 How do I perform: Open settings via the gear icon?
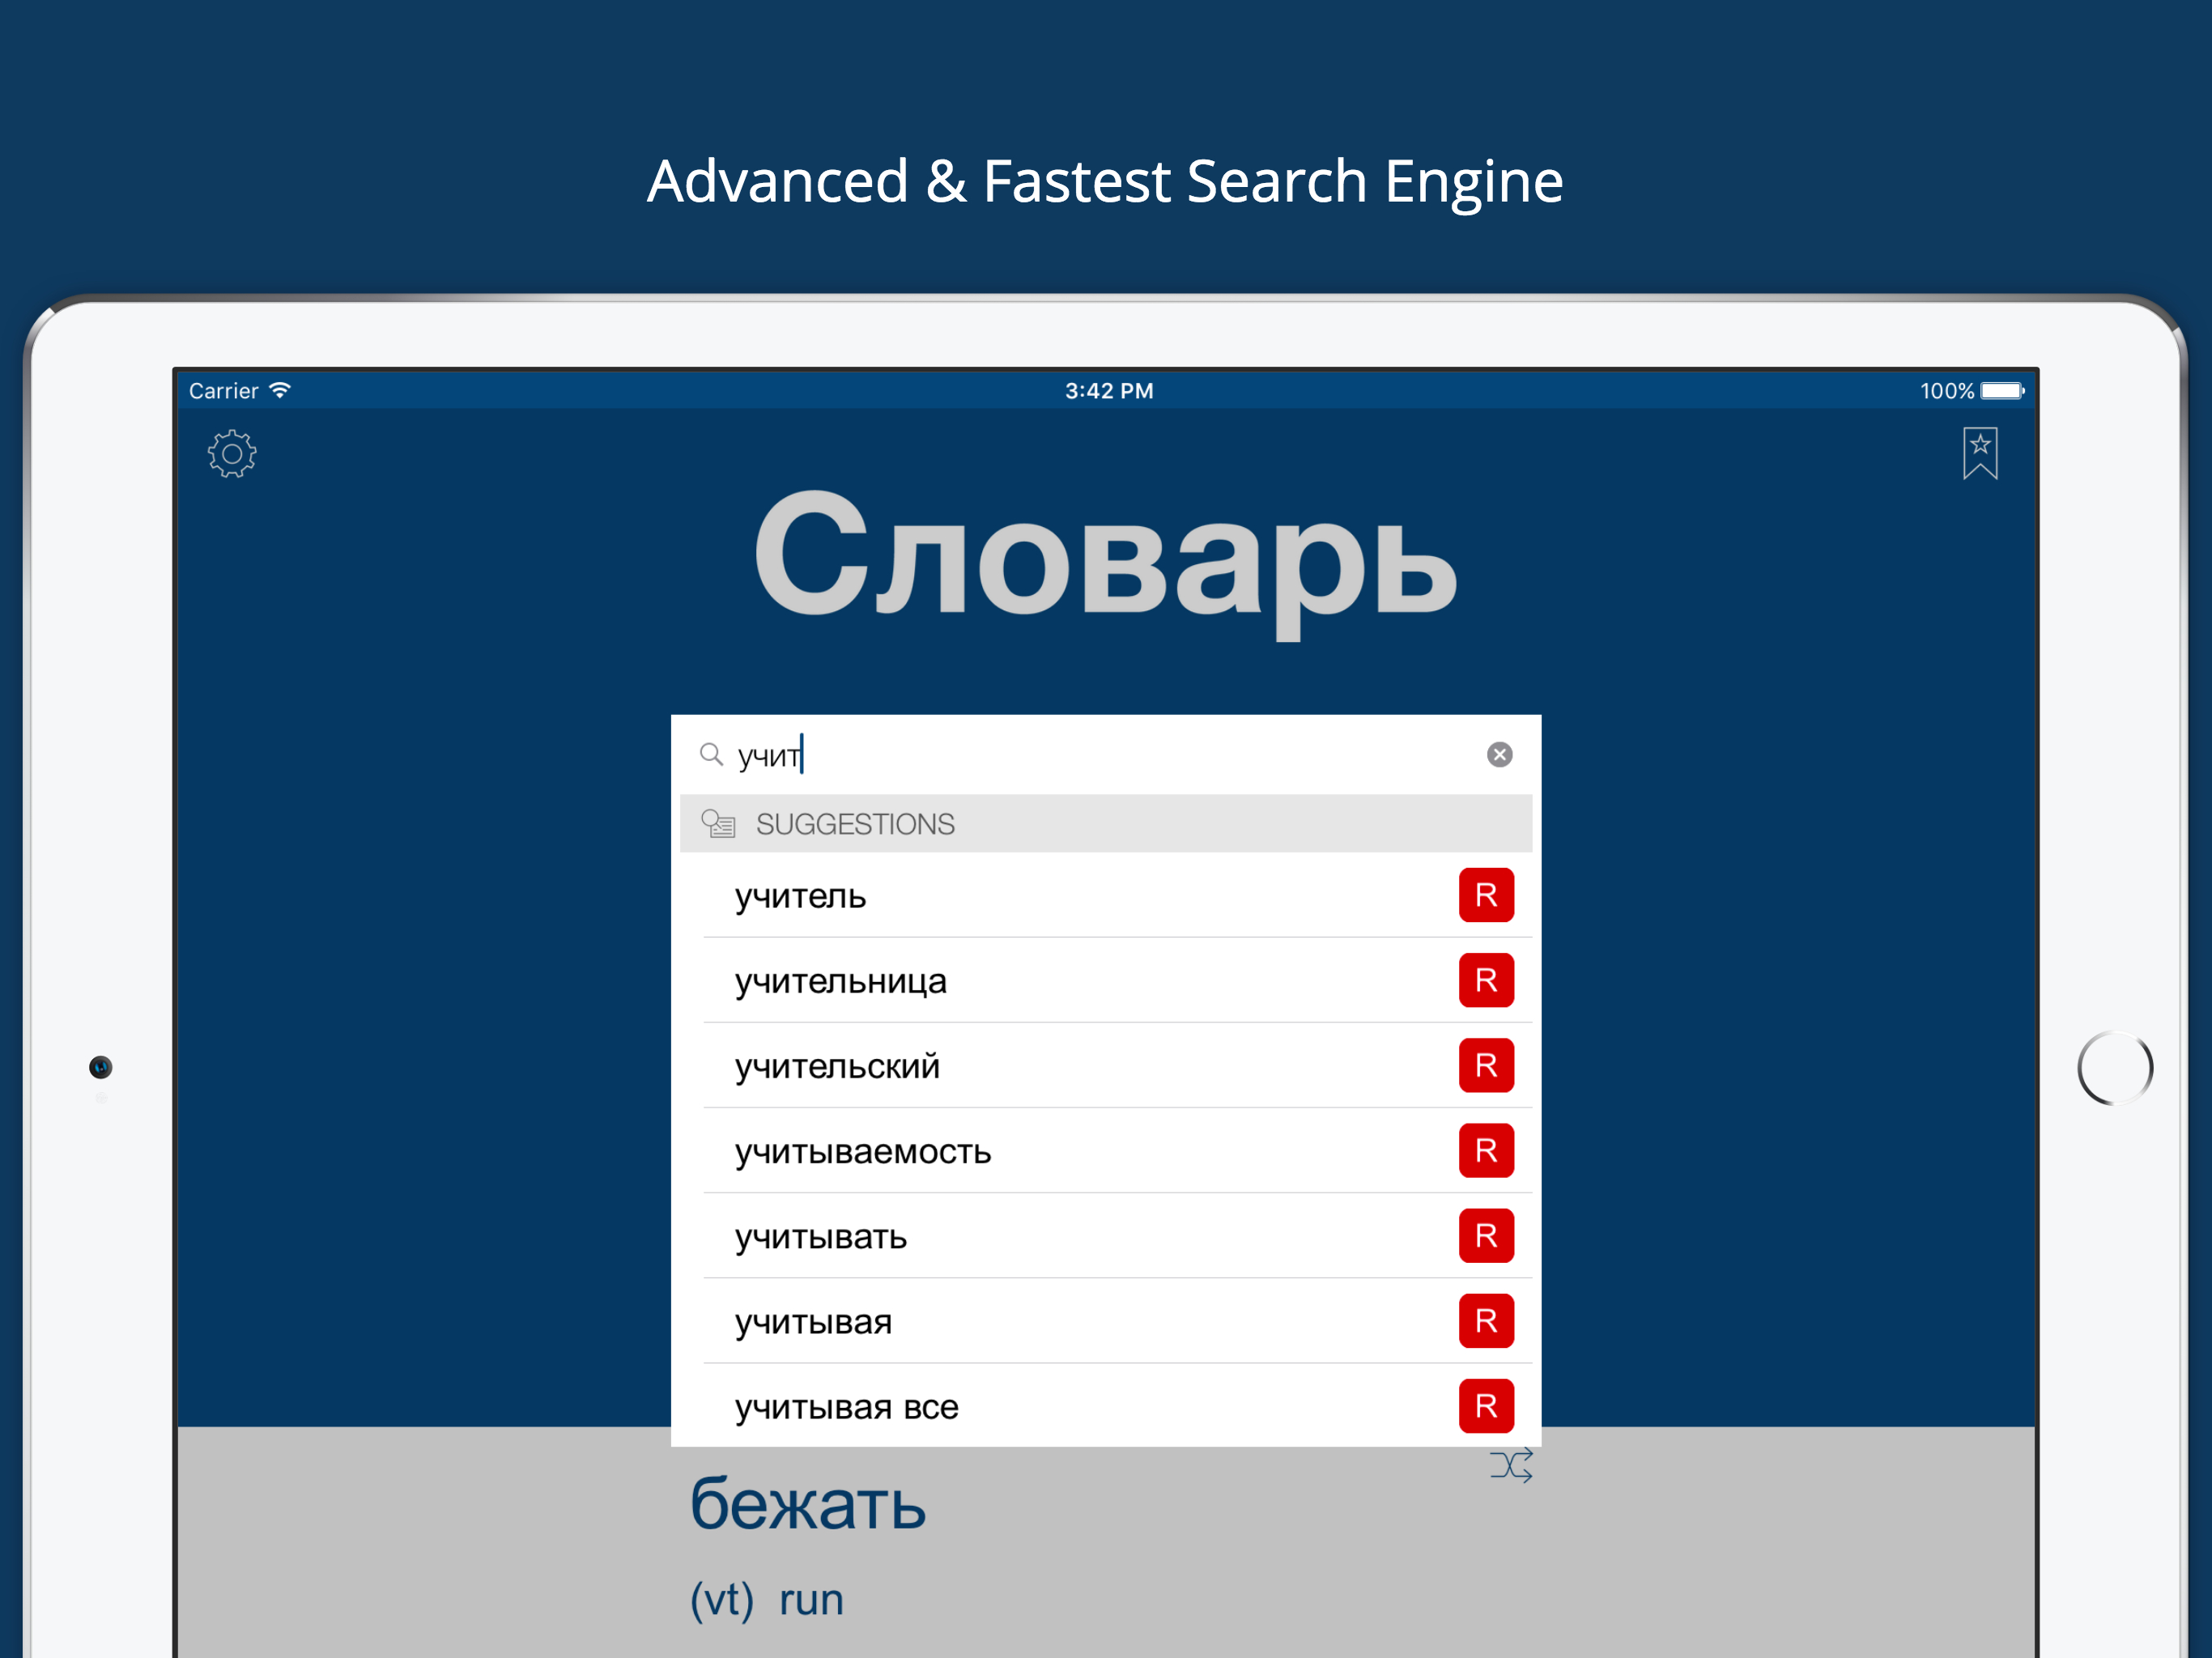coord(232,454)
